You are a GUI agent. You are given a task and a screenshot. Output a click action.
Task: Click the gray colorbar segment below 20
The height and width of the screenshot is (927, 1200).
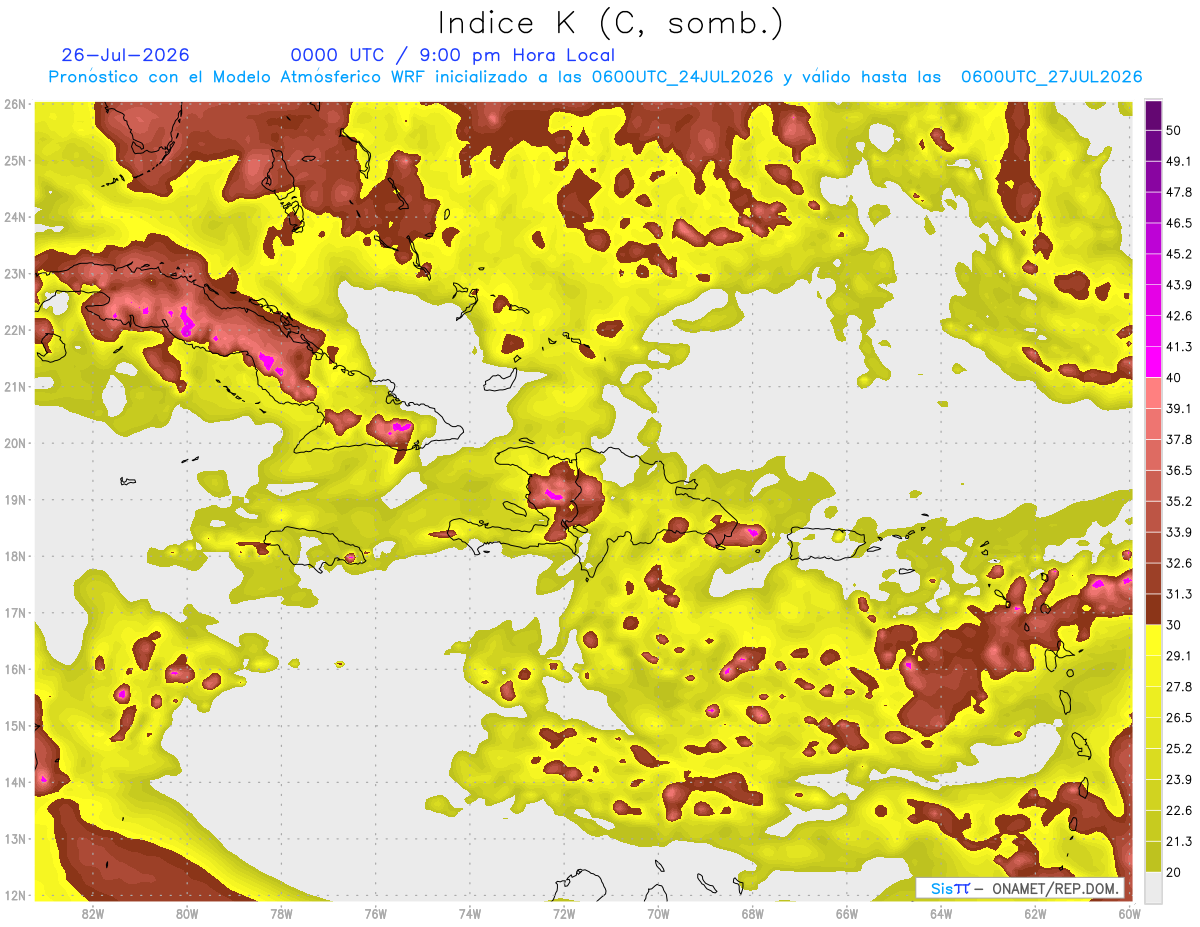point(1153,886)
